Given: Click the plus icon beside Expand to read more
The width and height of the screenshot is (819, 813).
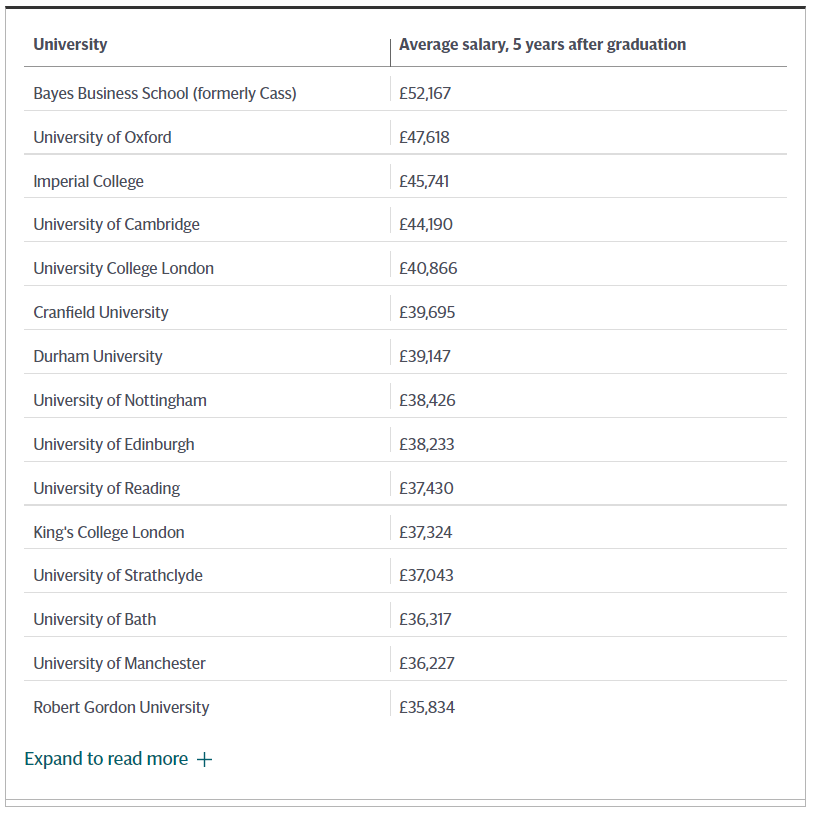Looking at the screenshot, I should [205, 760].
